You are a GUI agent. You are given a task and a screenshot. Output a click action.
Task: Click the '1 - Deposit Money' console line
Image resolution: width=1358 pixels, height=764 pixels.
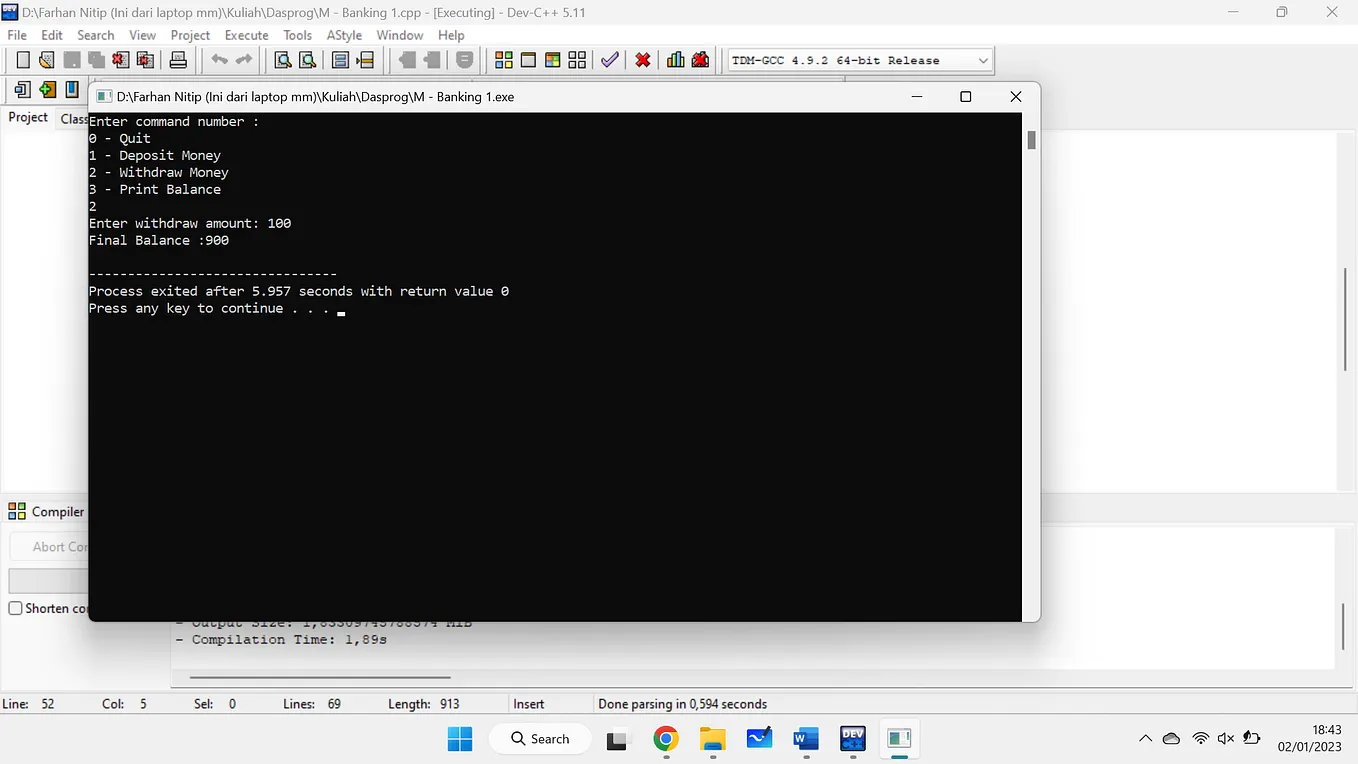[155, 155]
